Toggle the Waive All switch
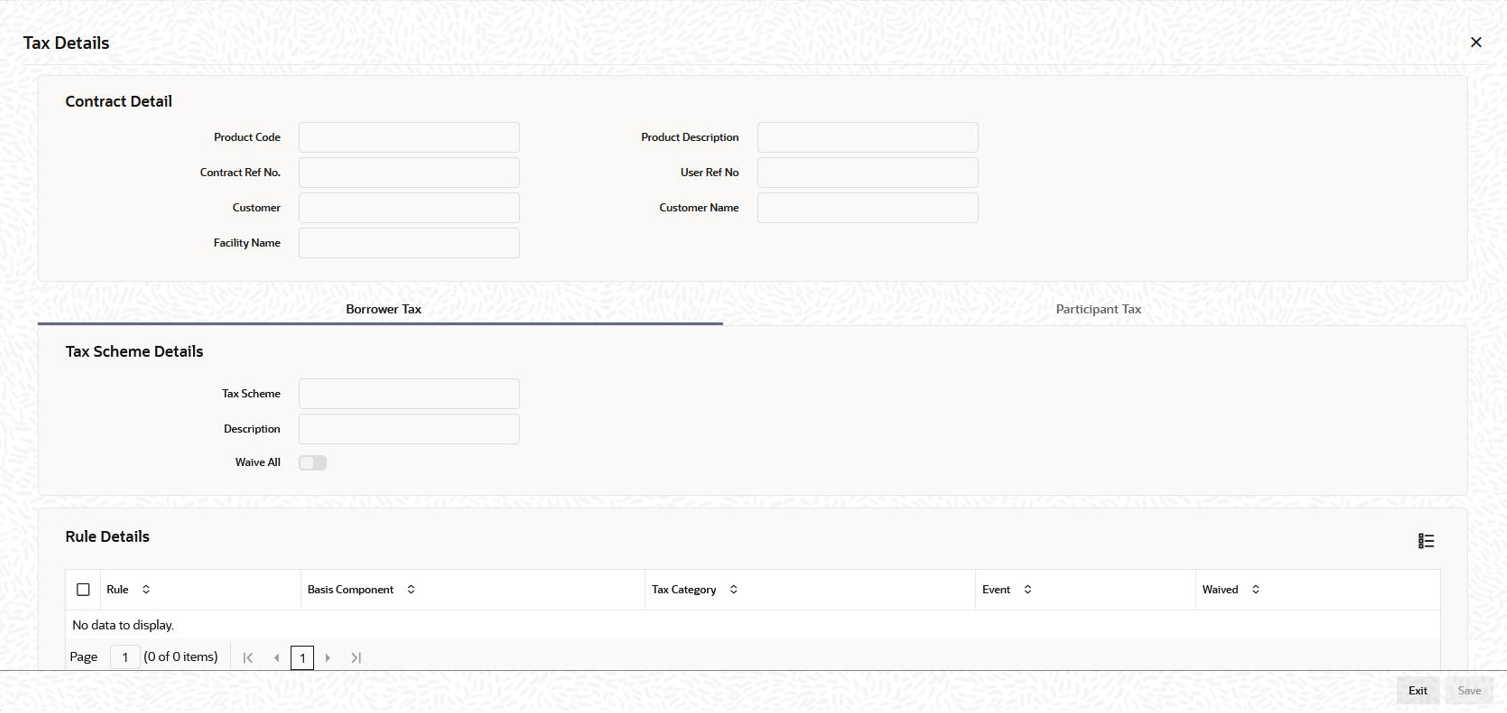The image size is (1507, 713). coord(313,463)
